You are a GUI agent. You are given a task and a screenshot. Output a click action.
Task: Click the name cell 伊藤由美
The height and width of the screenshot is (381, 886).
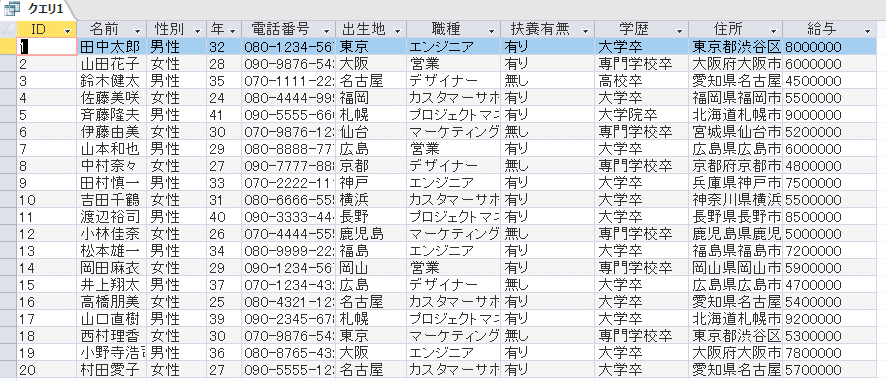(x=112, y=132)
